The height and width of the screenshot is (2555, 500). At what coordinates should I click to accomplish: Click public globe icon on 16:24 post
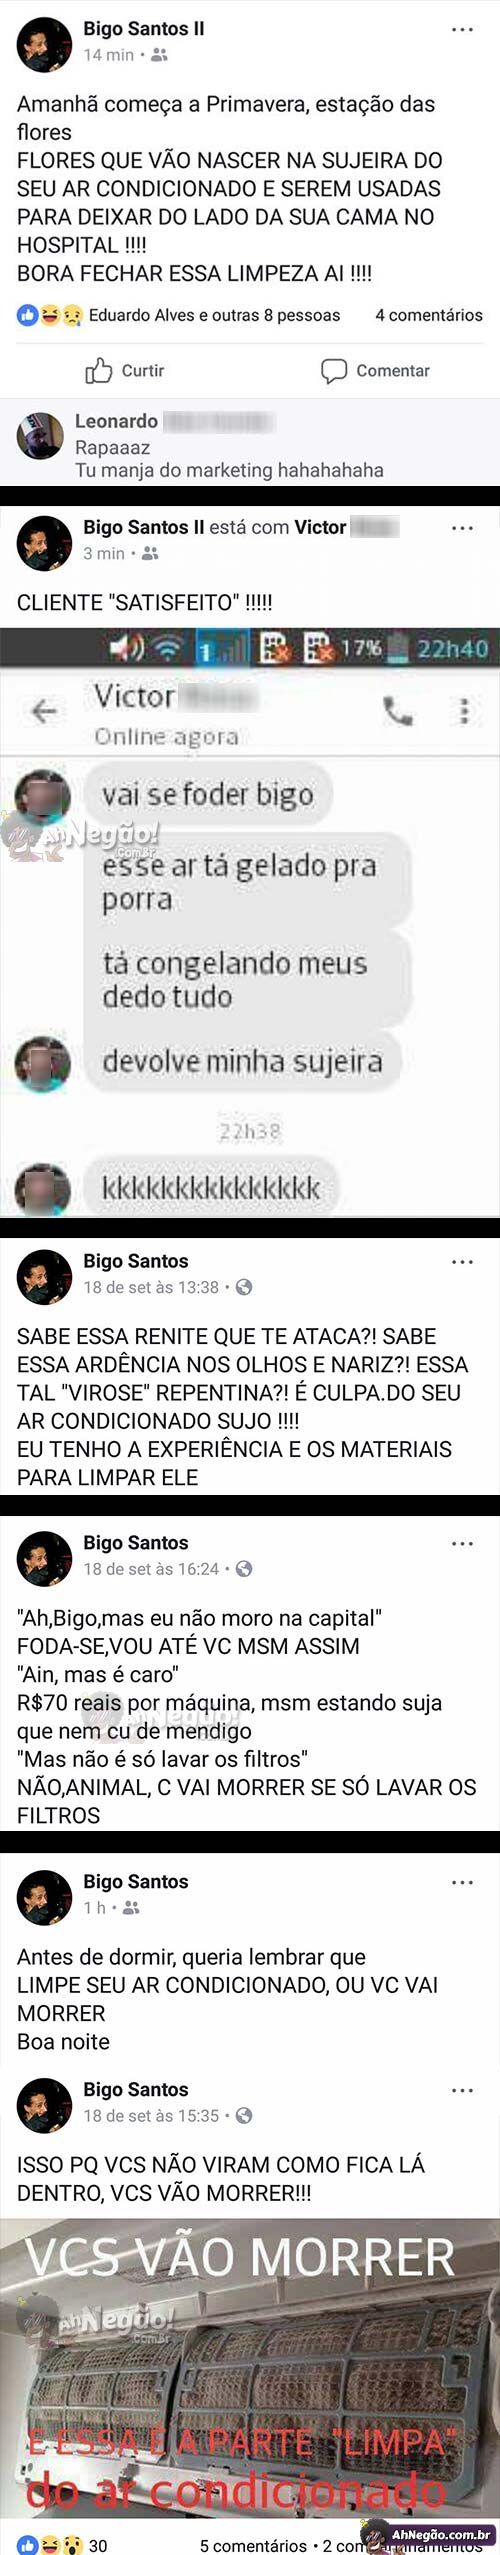click(x=244, y=1569)
